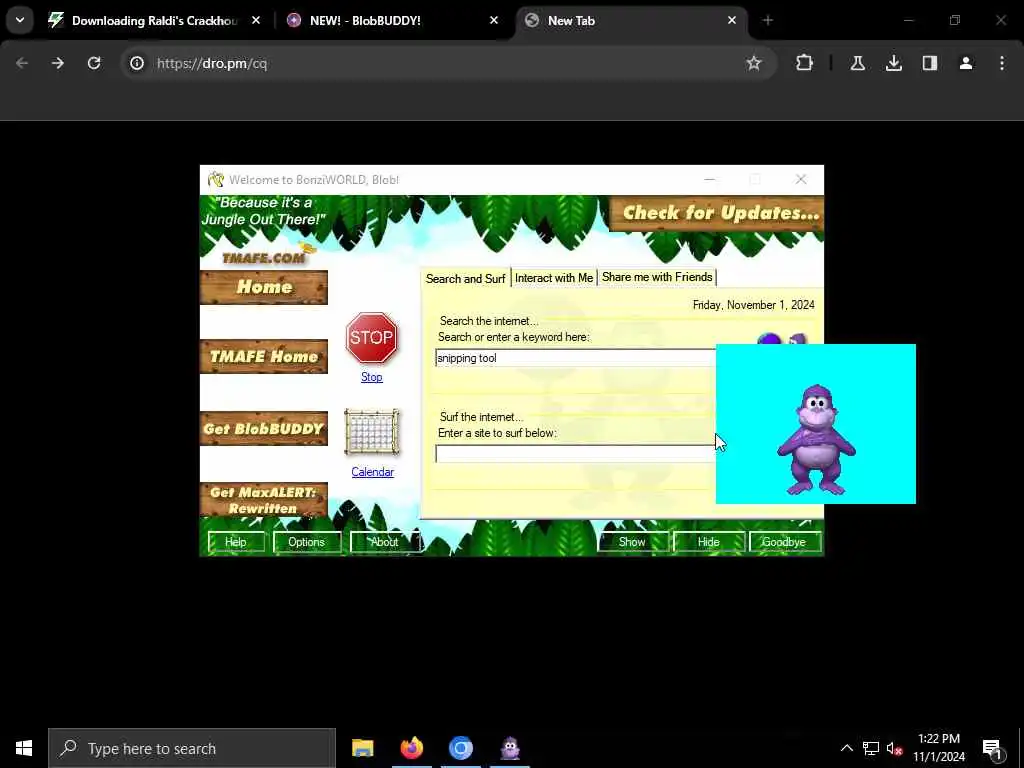
Task: Open a new browser tab
Action: (767, 20)
